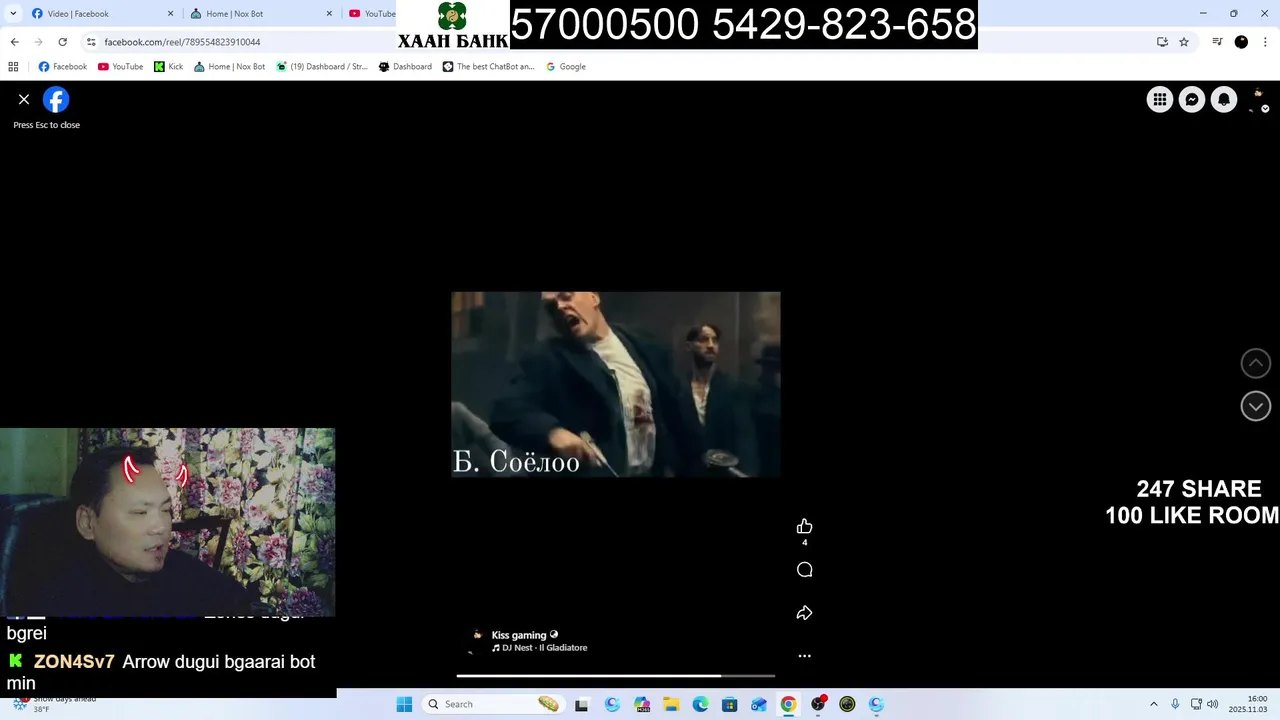1280x720 pixels.
Task: Bookmark this page with the star icon
Action: click(x=1184, y=42)
